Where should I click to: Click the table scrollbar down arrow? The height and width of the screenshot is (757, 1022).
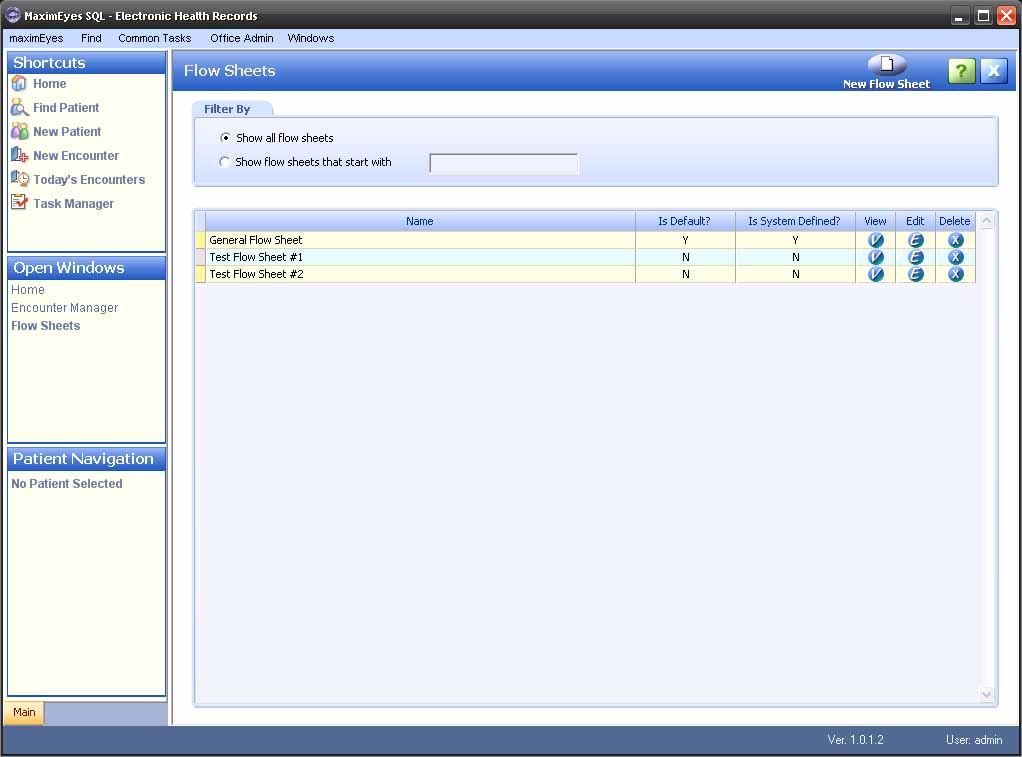[986, 695]
